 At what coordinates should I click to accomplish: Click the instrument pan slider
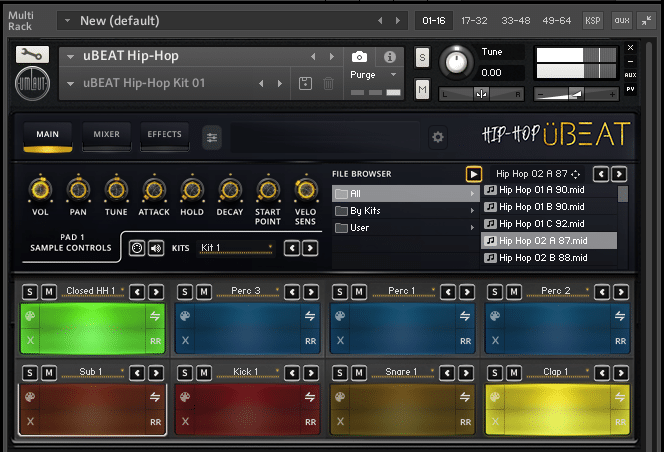click(481, 94)
